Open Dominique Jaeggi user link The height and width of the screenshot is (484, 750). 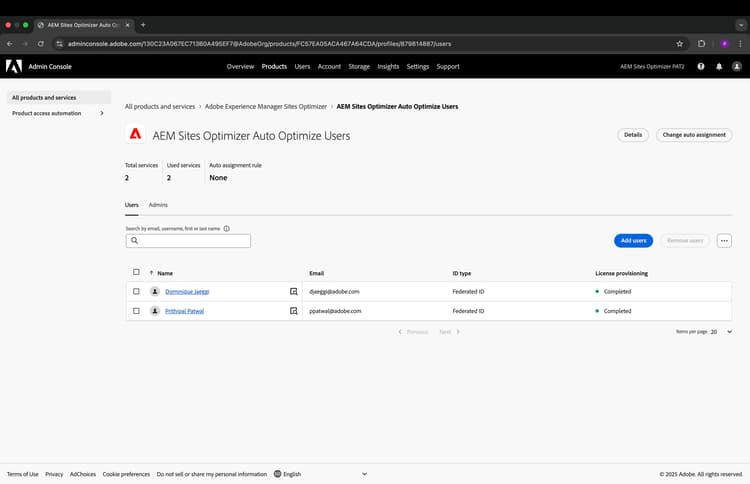(187, 291)
